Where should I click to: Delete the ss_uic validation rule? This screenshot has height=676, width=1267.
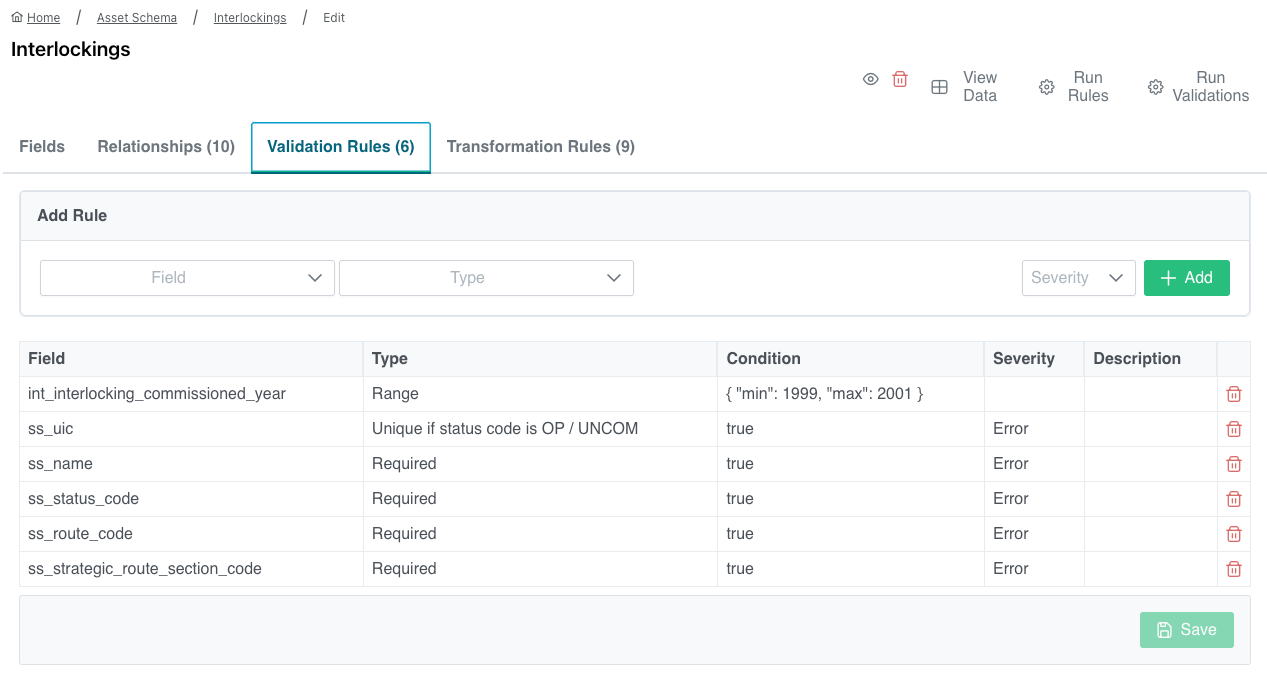[1233, 429]
